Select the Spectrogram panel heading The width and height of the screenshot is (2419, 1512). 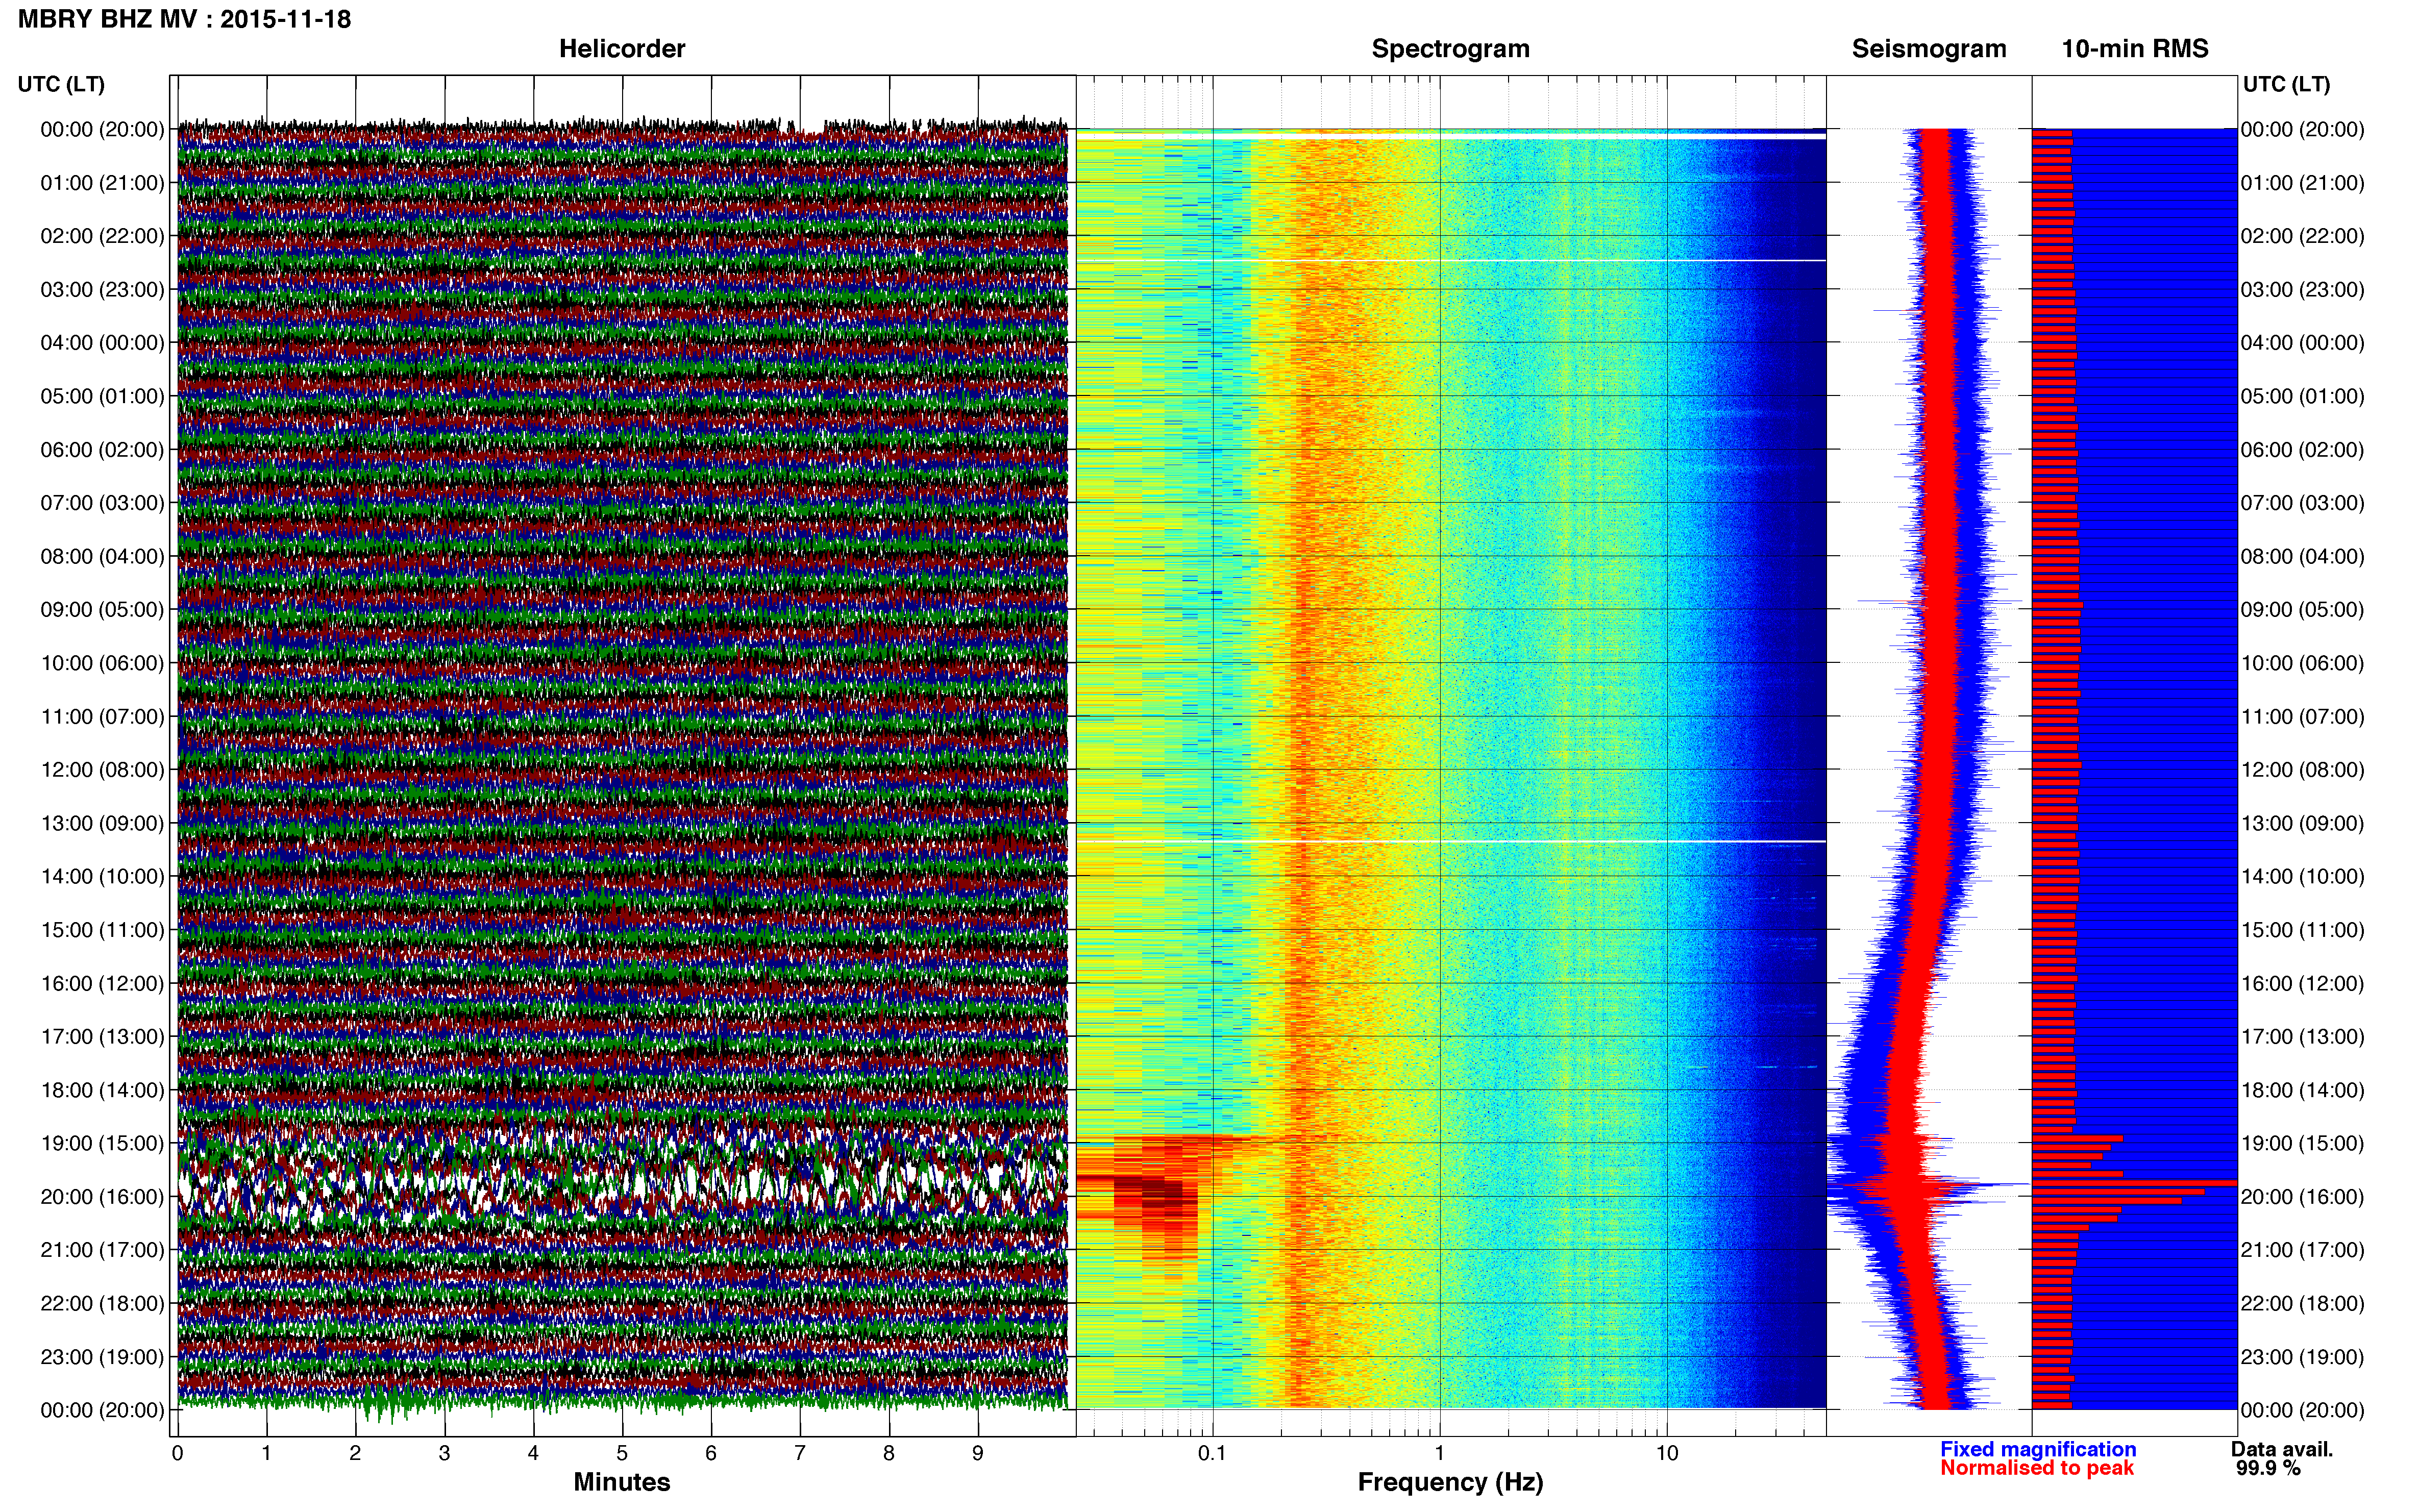point(1450,49)
